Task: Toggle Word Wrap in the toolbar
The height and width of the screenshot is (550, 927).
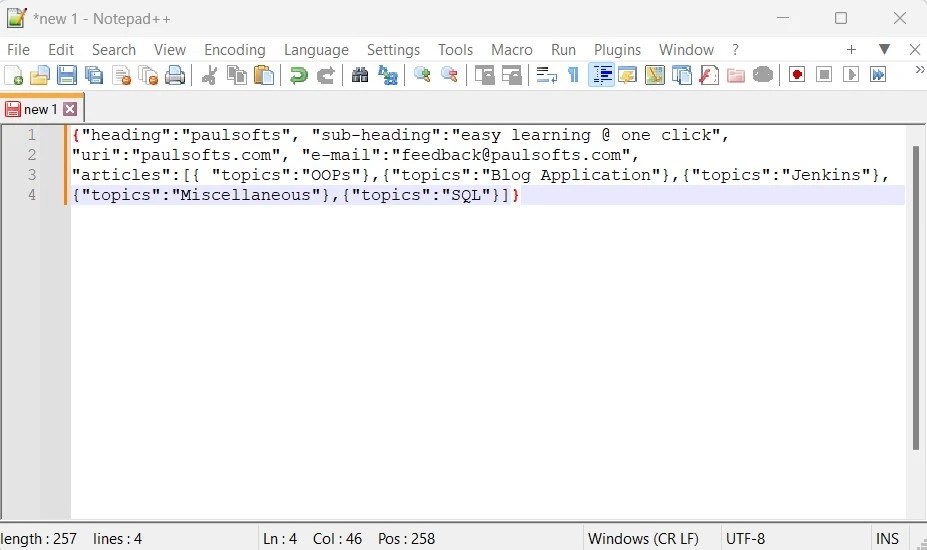Action: tap(546, 75)
